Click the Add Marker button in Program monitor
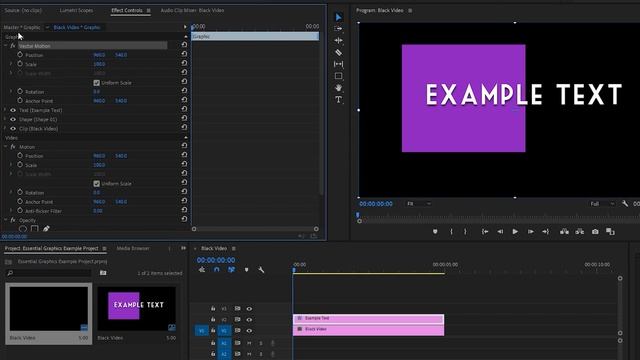 [x=435, y=231]
